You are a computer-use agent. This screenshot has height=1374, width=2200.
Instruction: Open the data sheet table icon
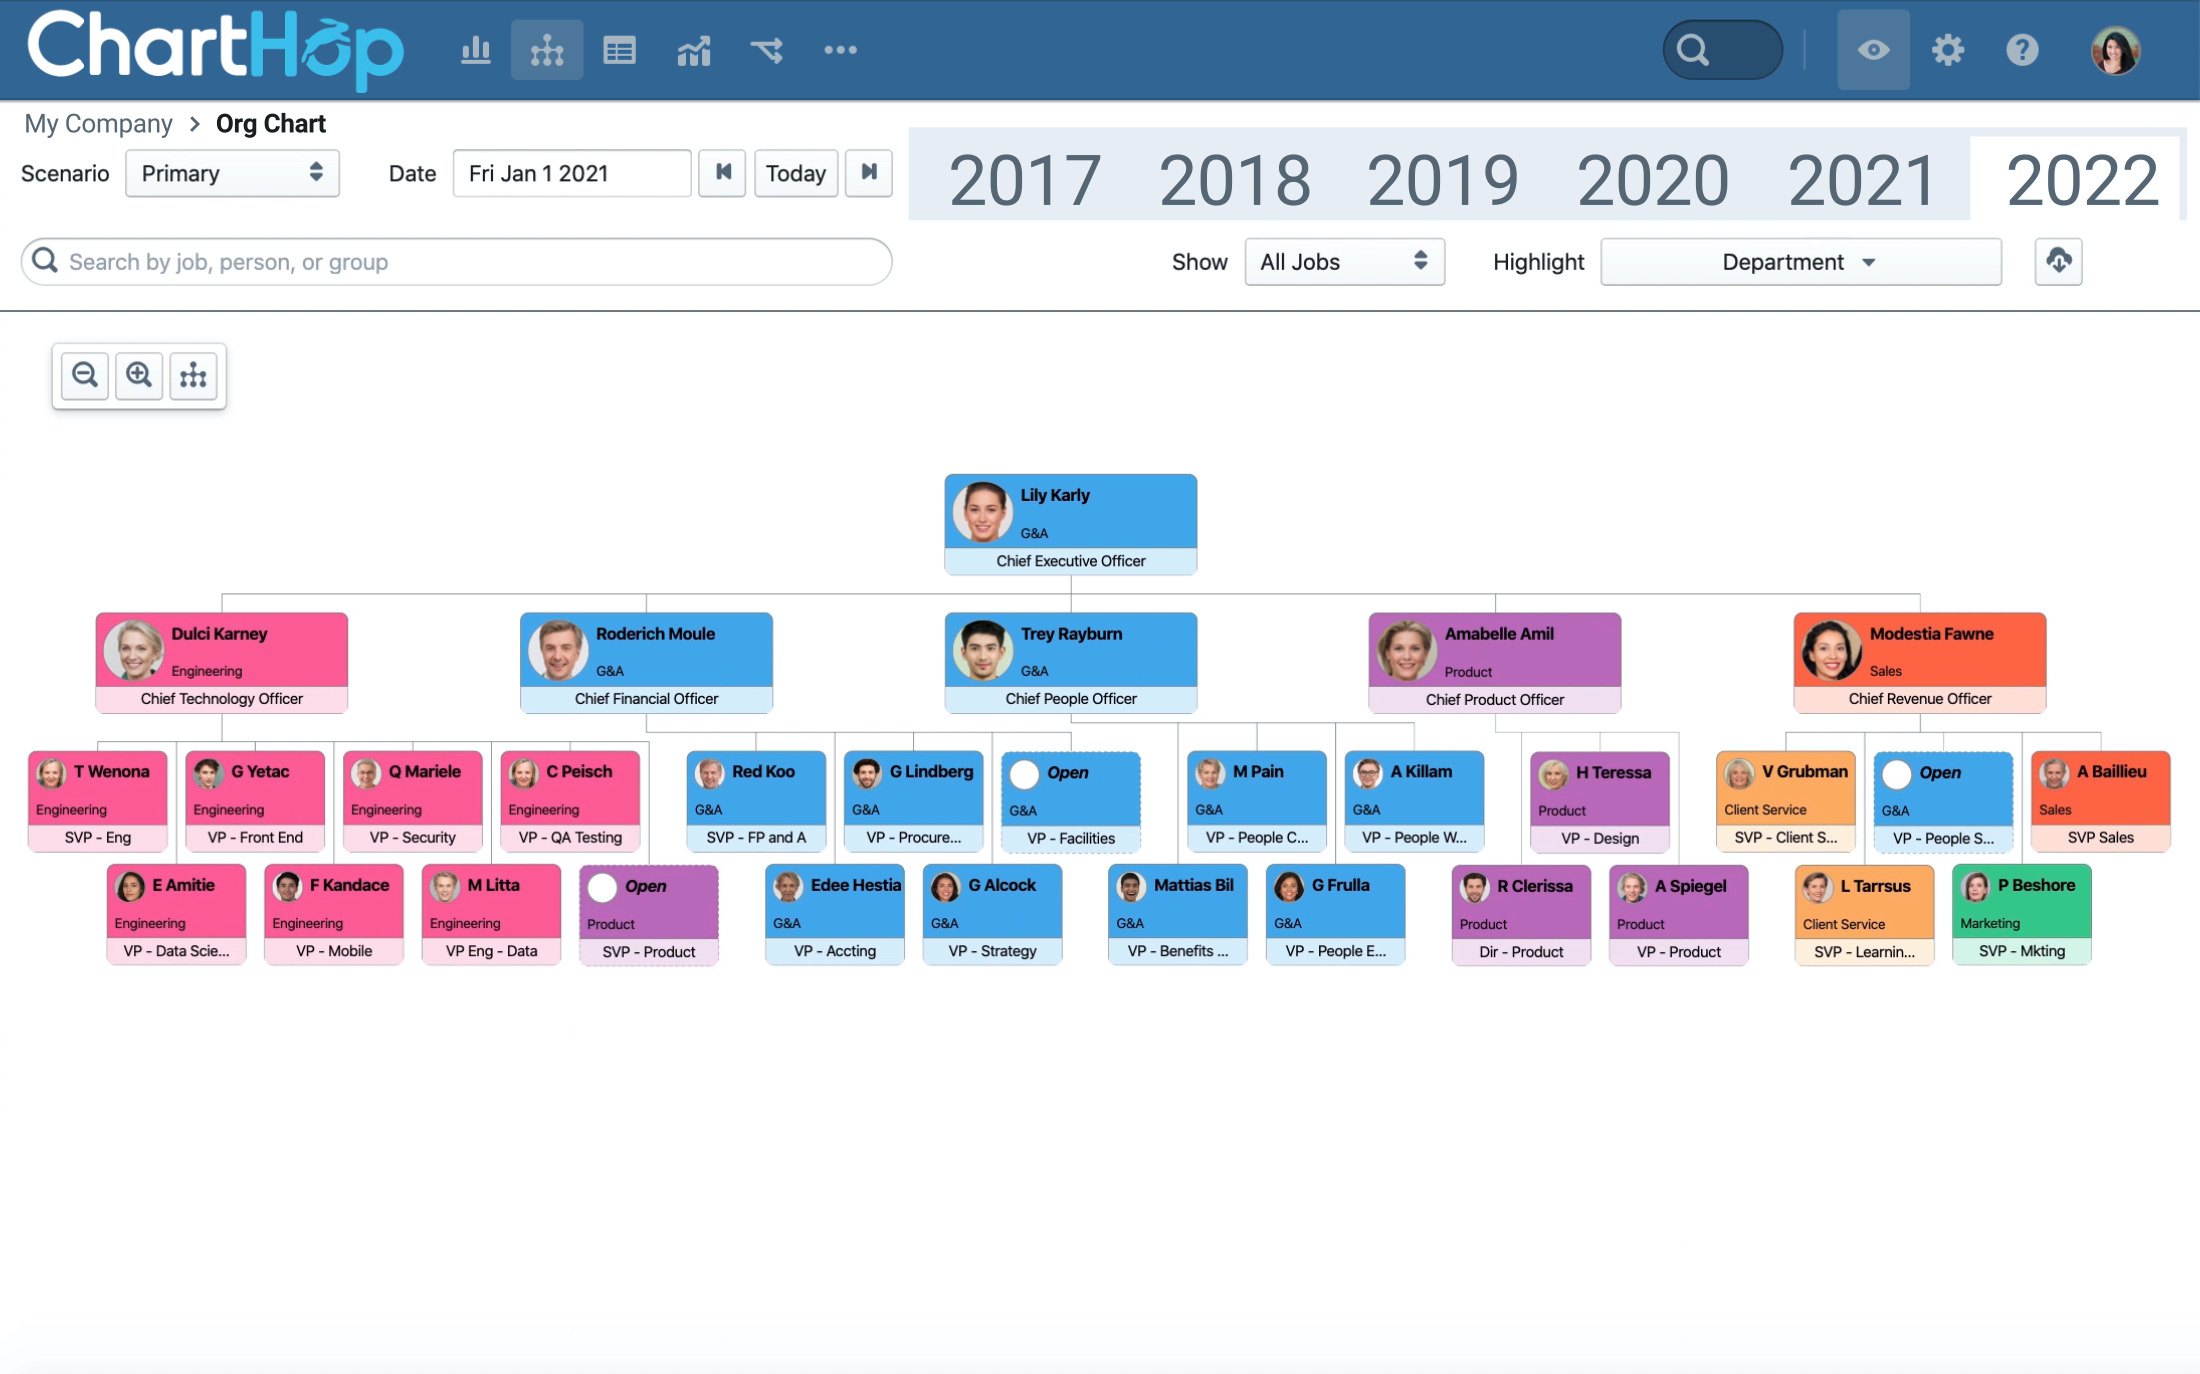pos(619,50)
